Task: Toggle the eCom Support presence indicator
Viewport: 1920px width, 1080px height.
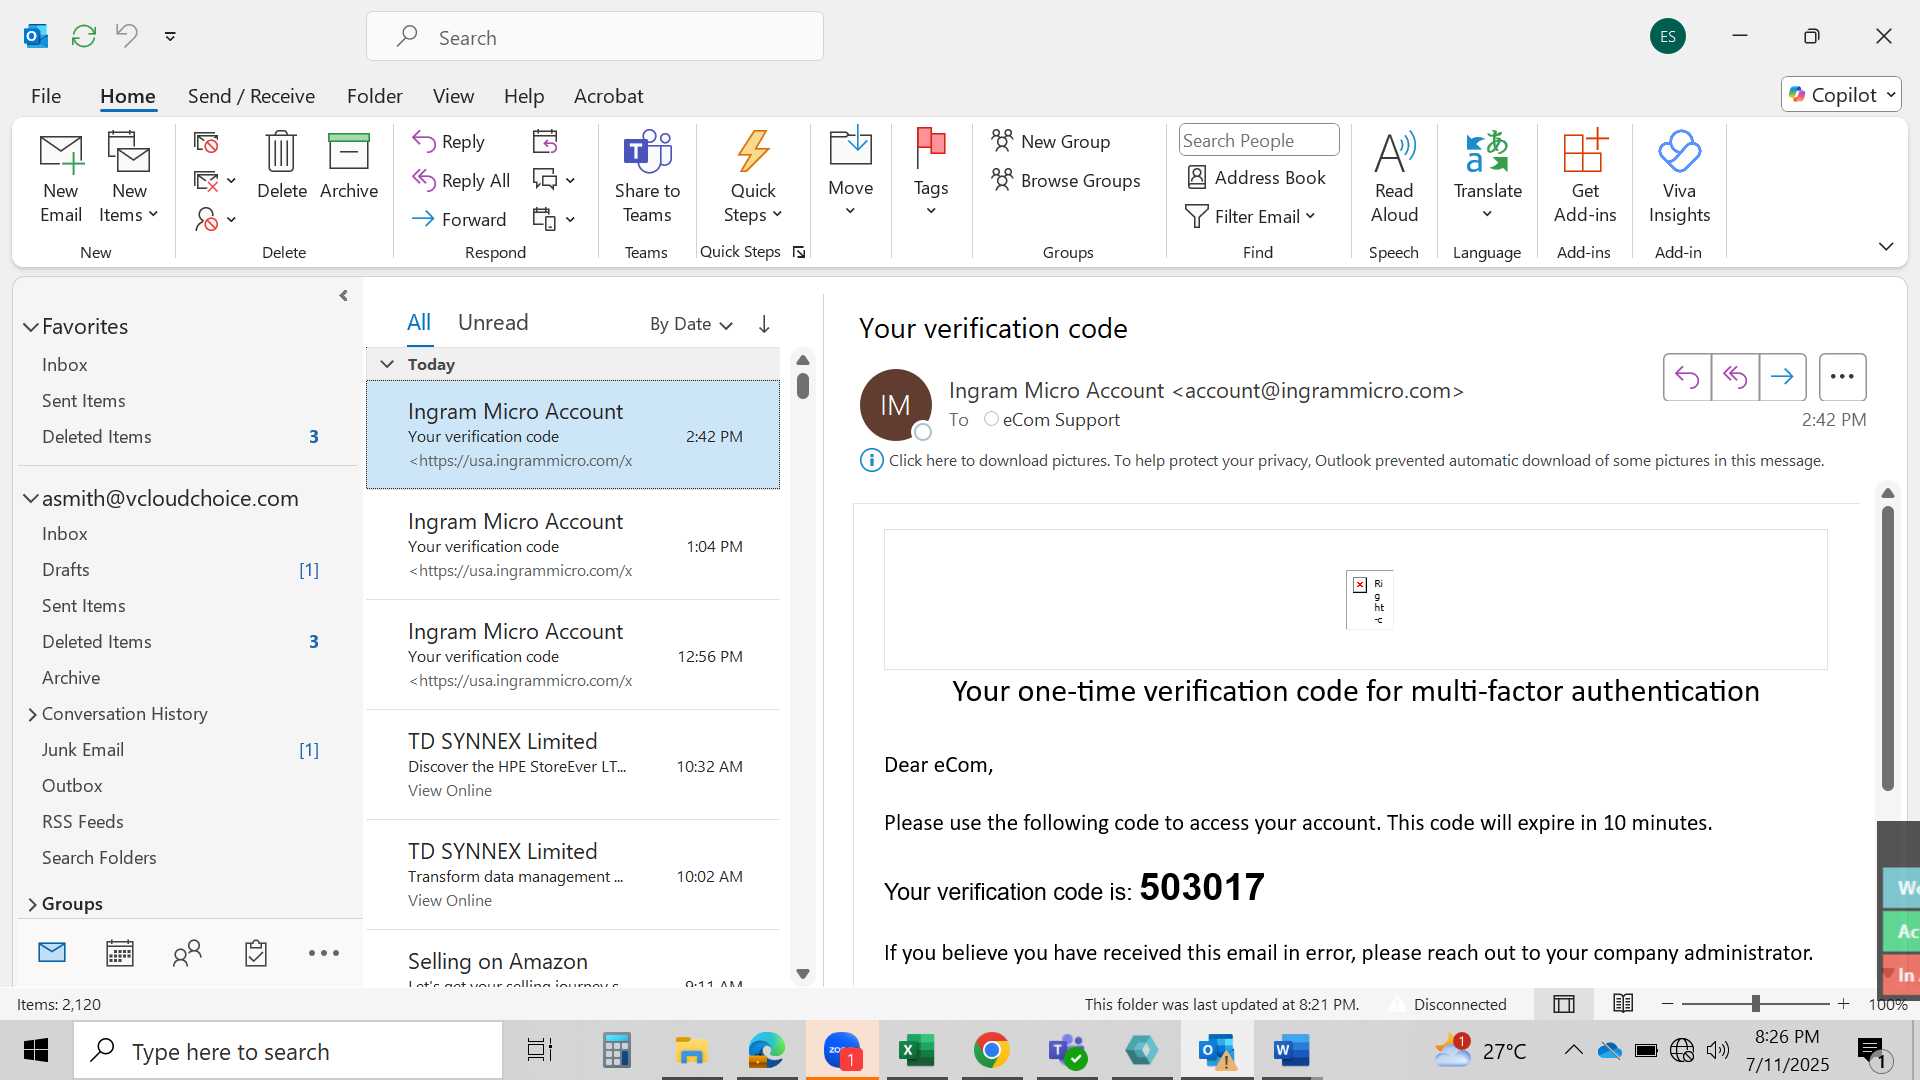Action: (x=991, y=419)
